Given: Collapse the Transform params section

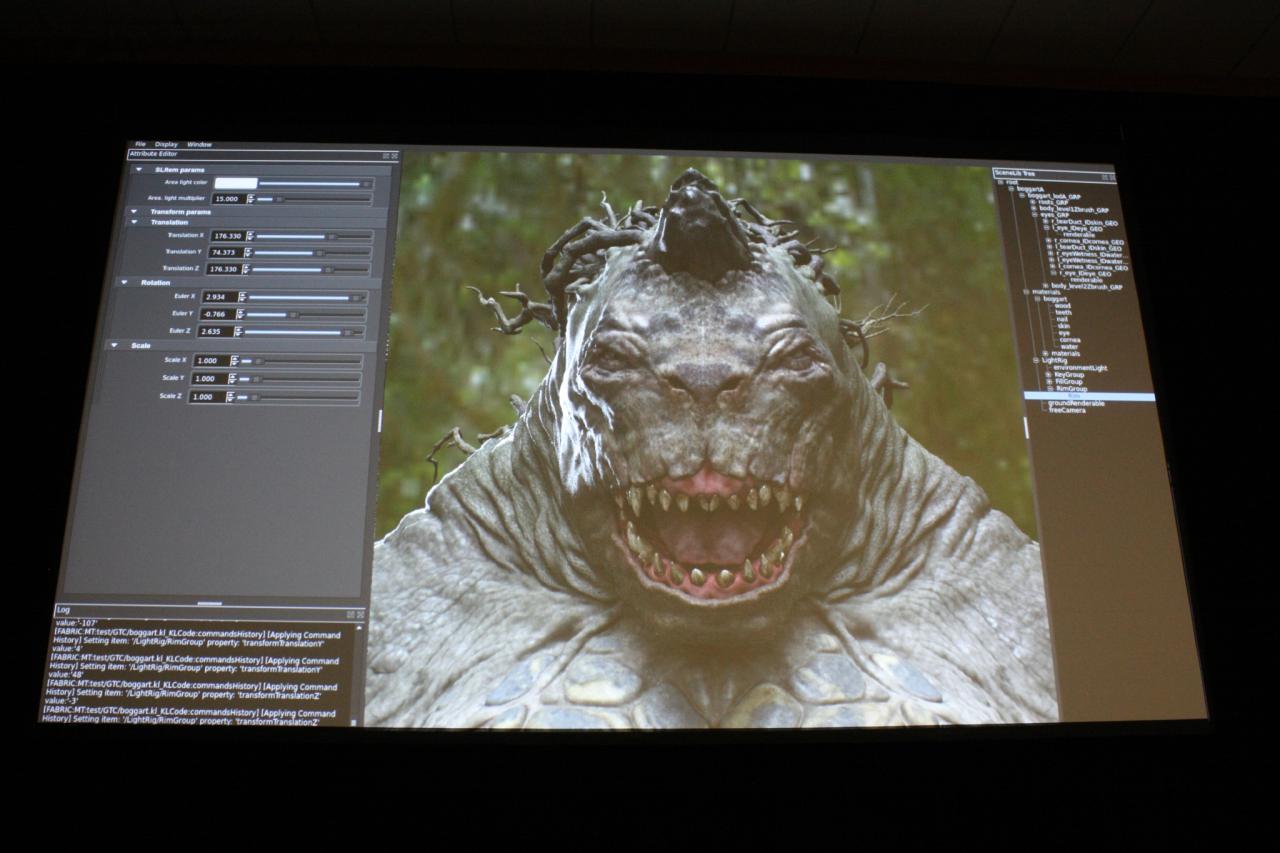Looking at the screenshot, I should click(134, 211).
